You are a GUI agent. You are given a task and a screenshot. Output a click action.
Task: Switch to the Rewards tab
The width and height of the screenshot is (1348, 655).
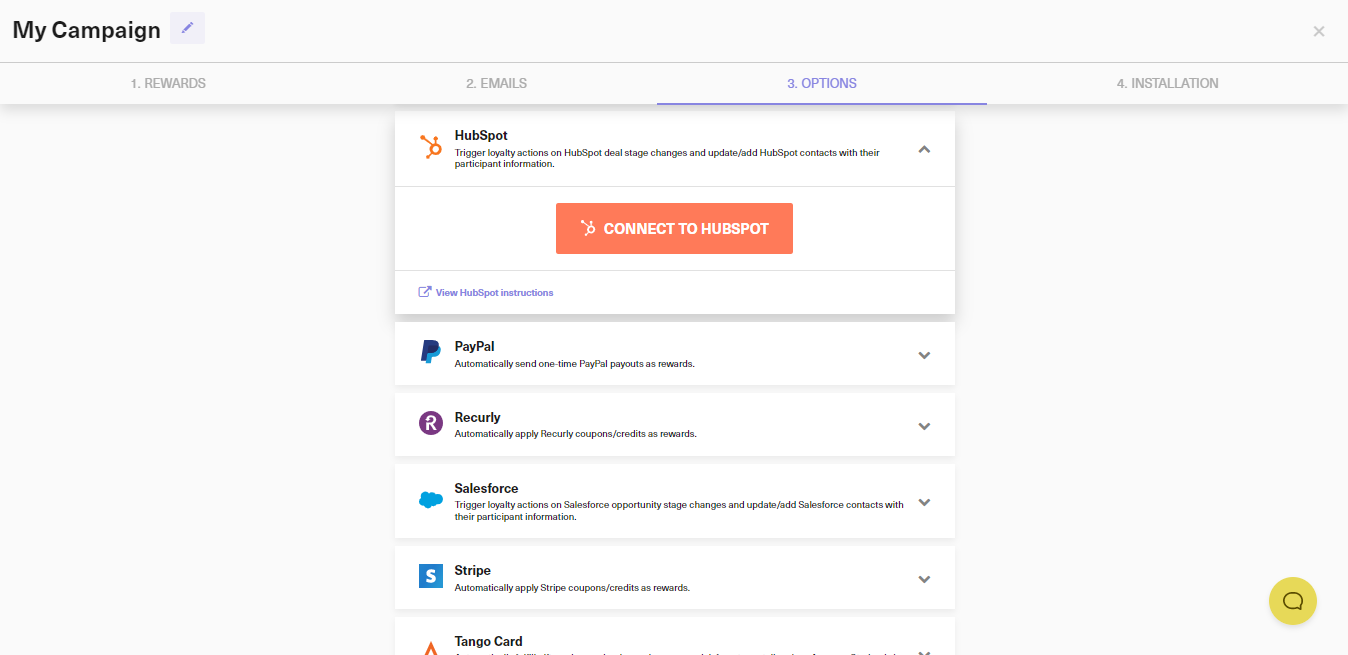tap(168, 83)
